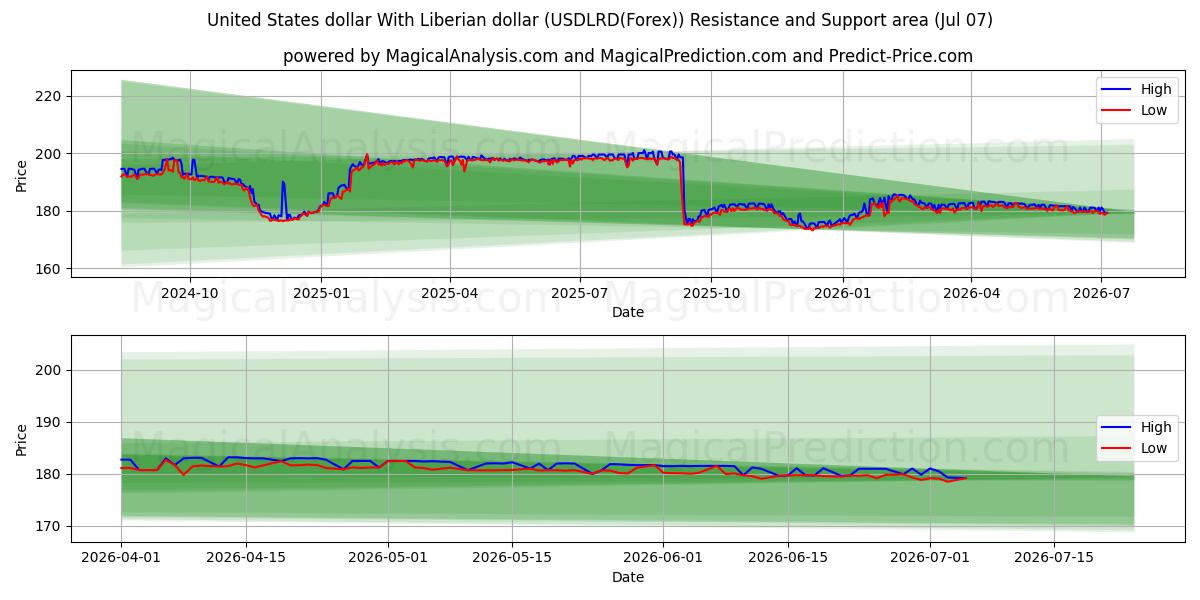Click the 2026-06-01 date tick label

coord(663,559)
